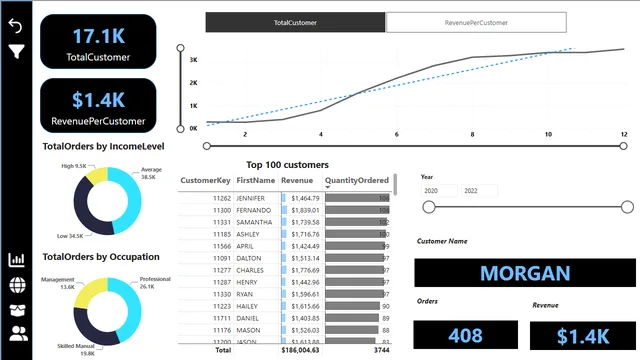Viewport: 640px width, 360px height.
Task: Click left handle of chart month zoom slider
Action: [207, 146]
